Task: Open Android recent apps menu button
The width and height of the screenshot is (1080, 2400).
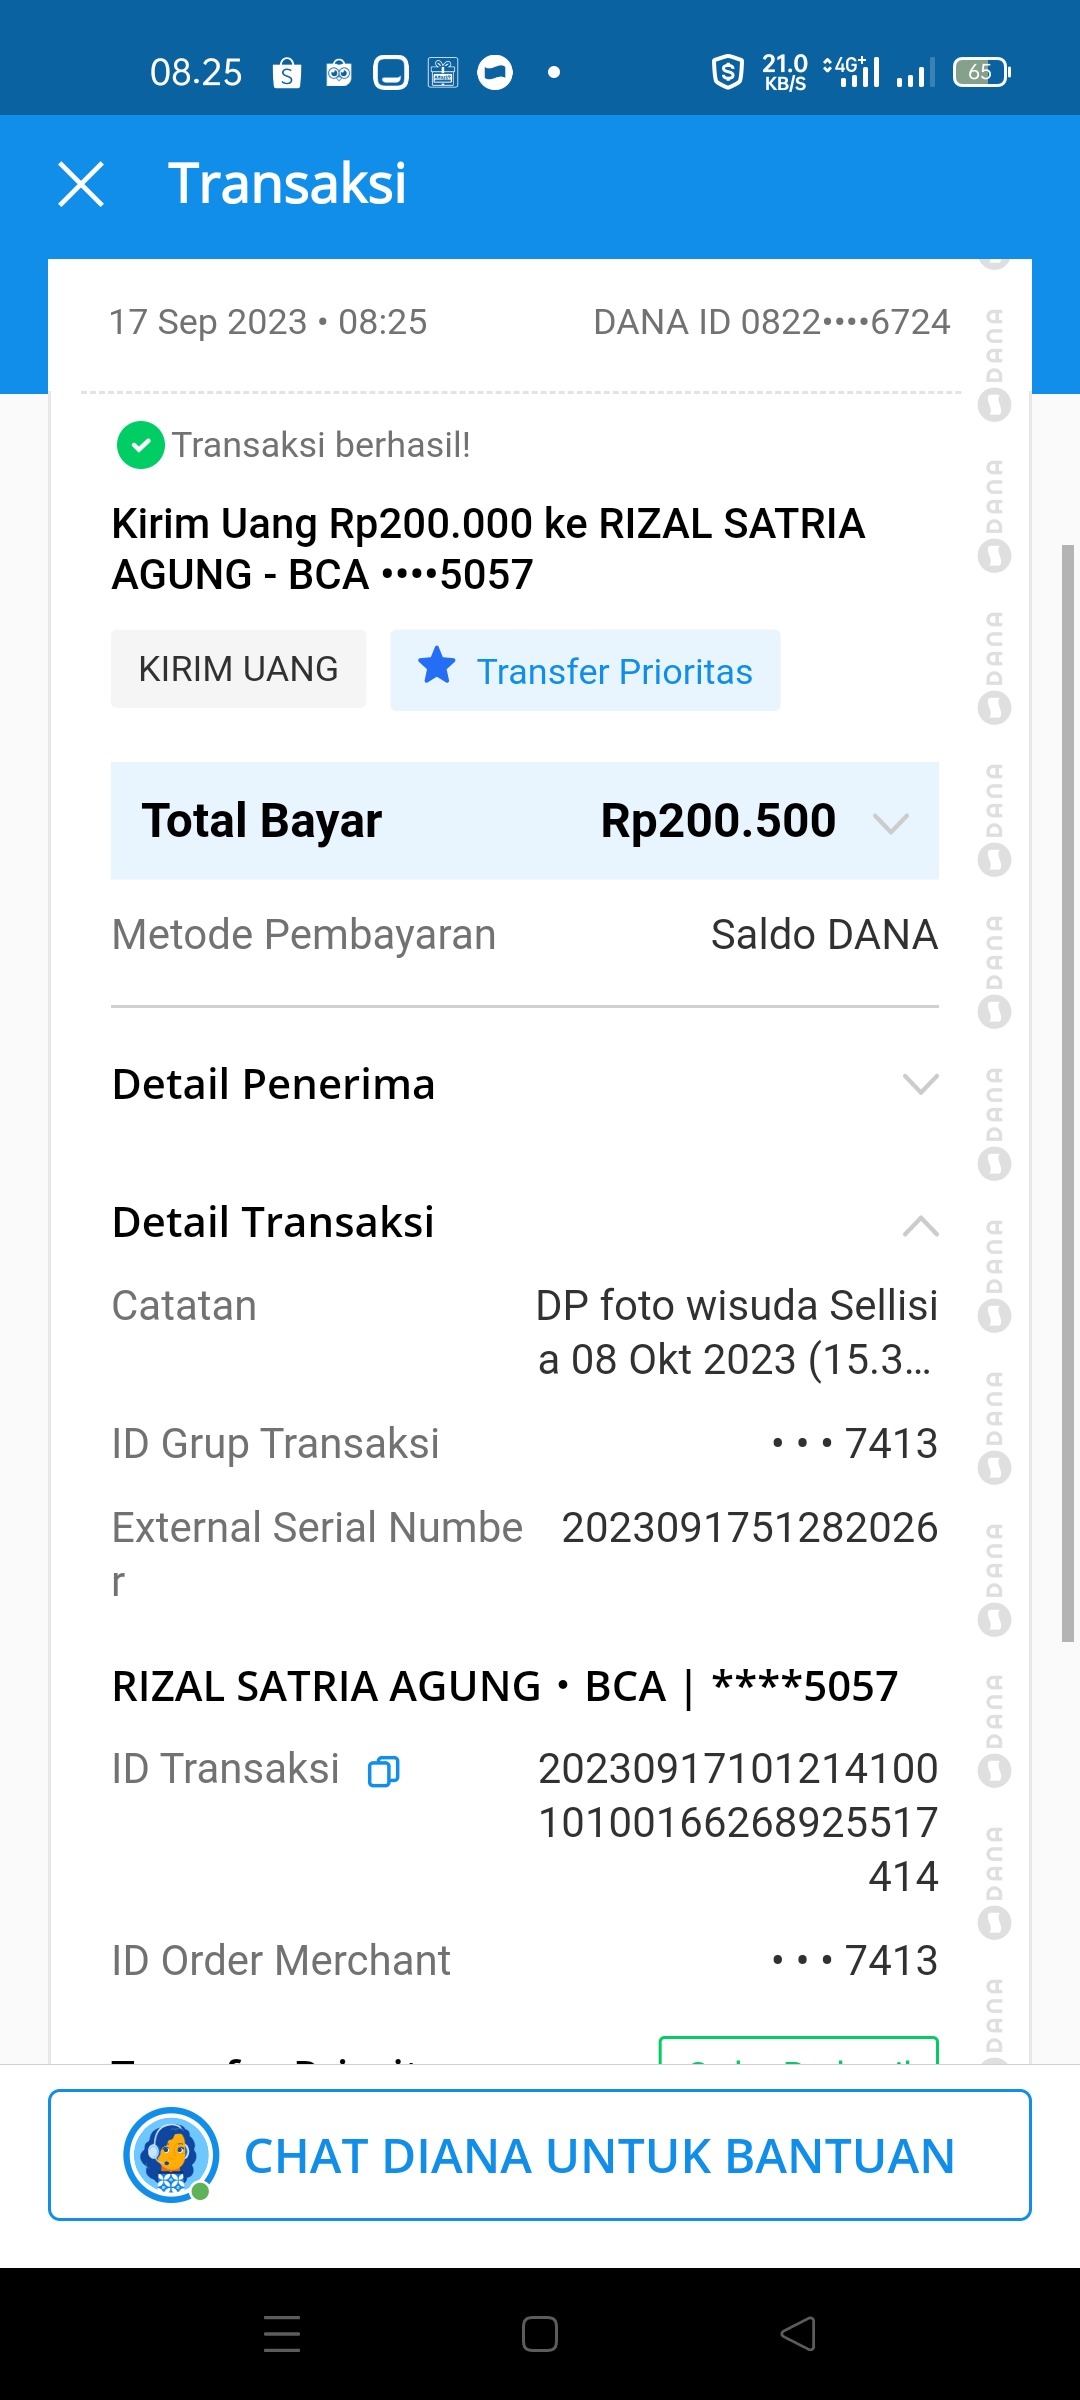Action: 282,2334
